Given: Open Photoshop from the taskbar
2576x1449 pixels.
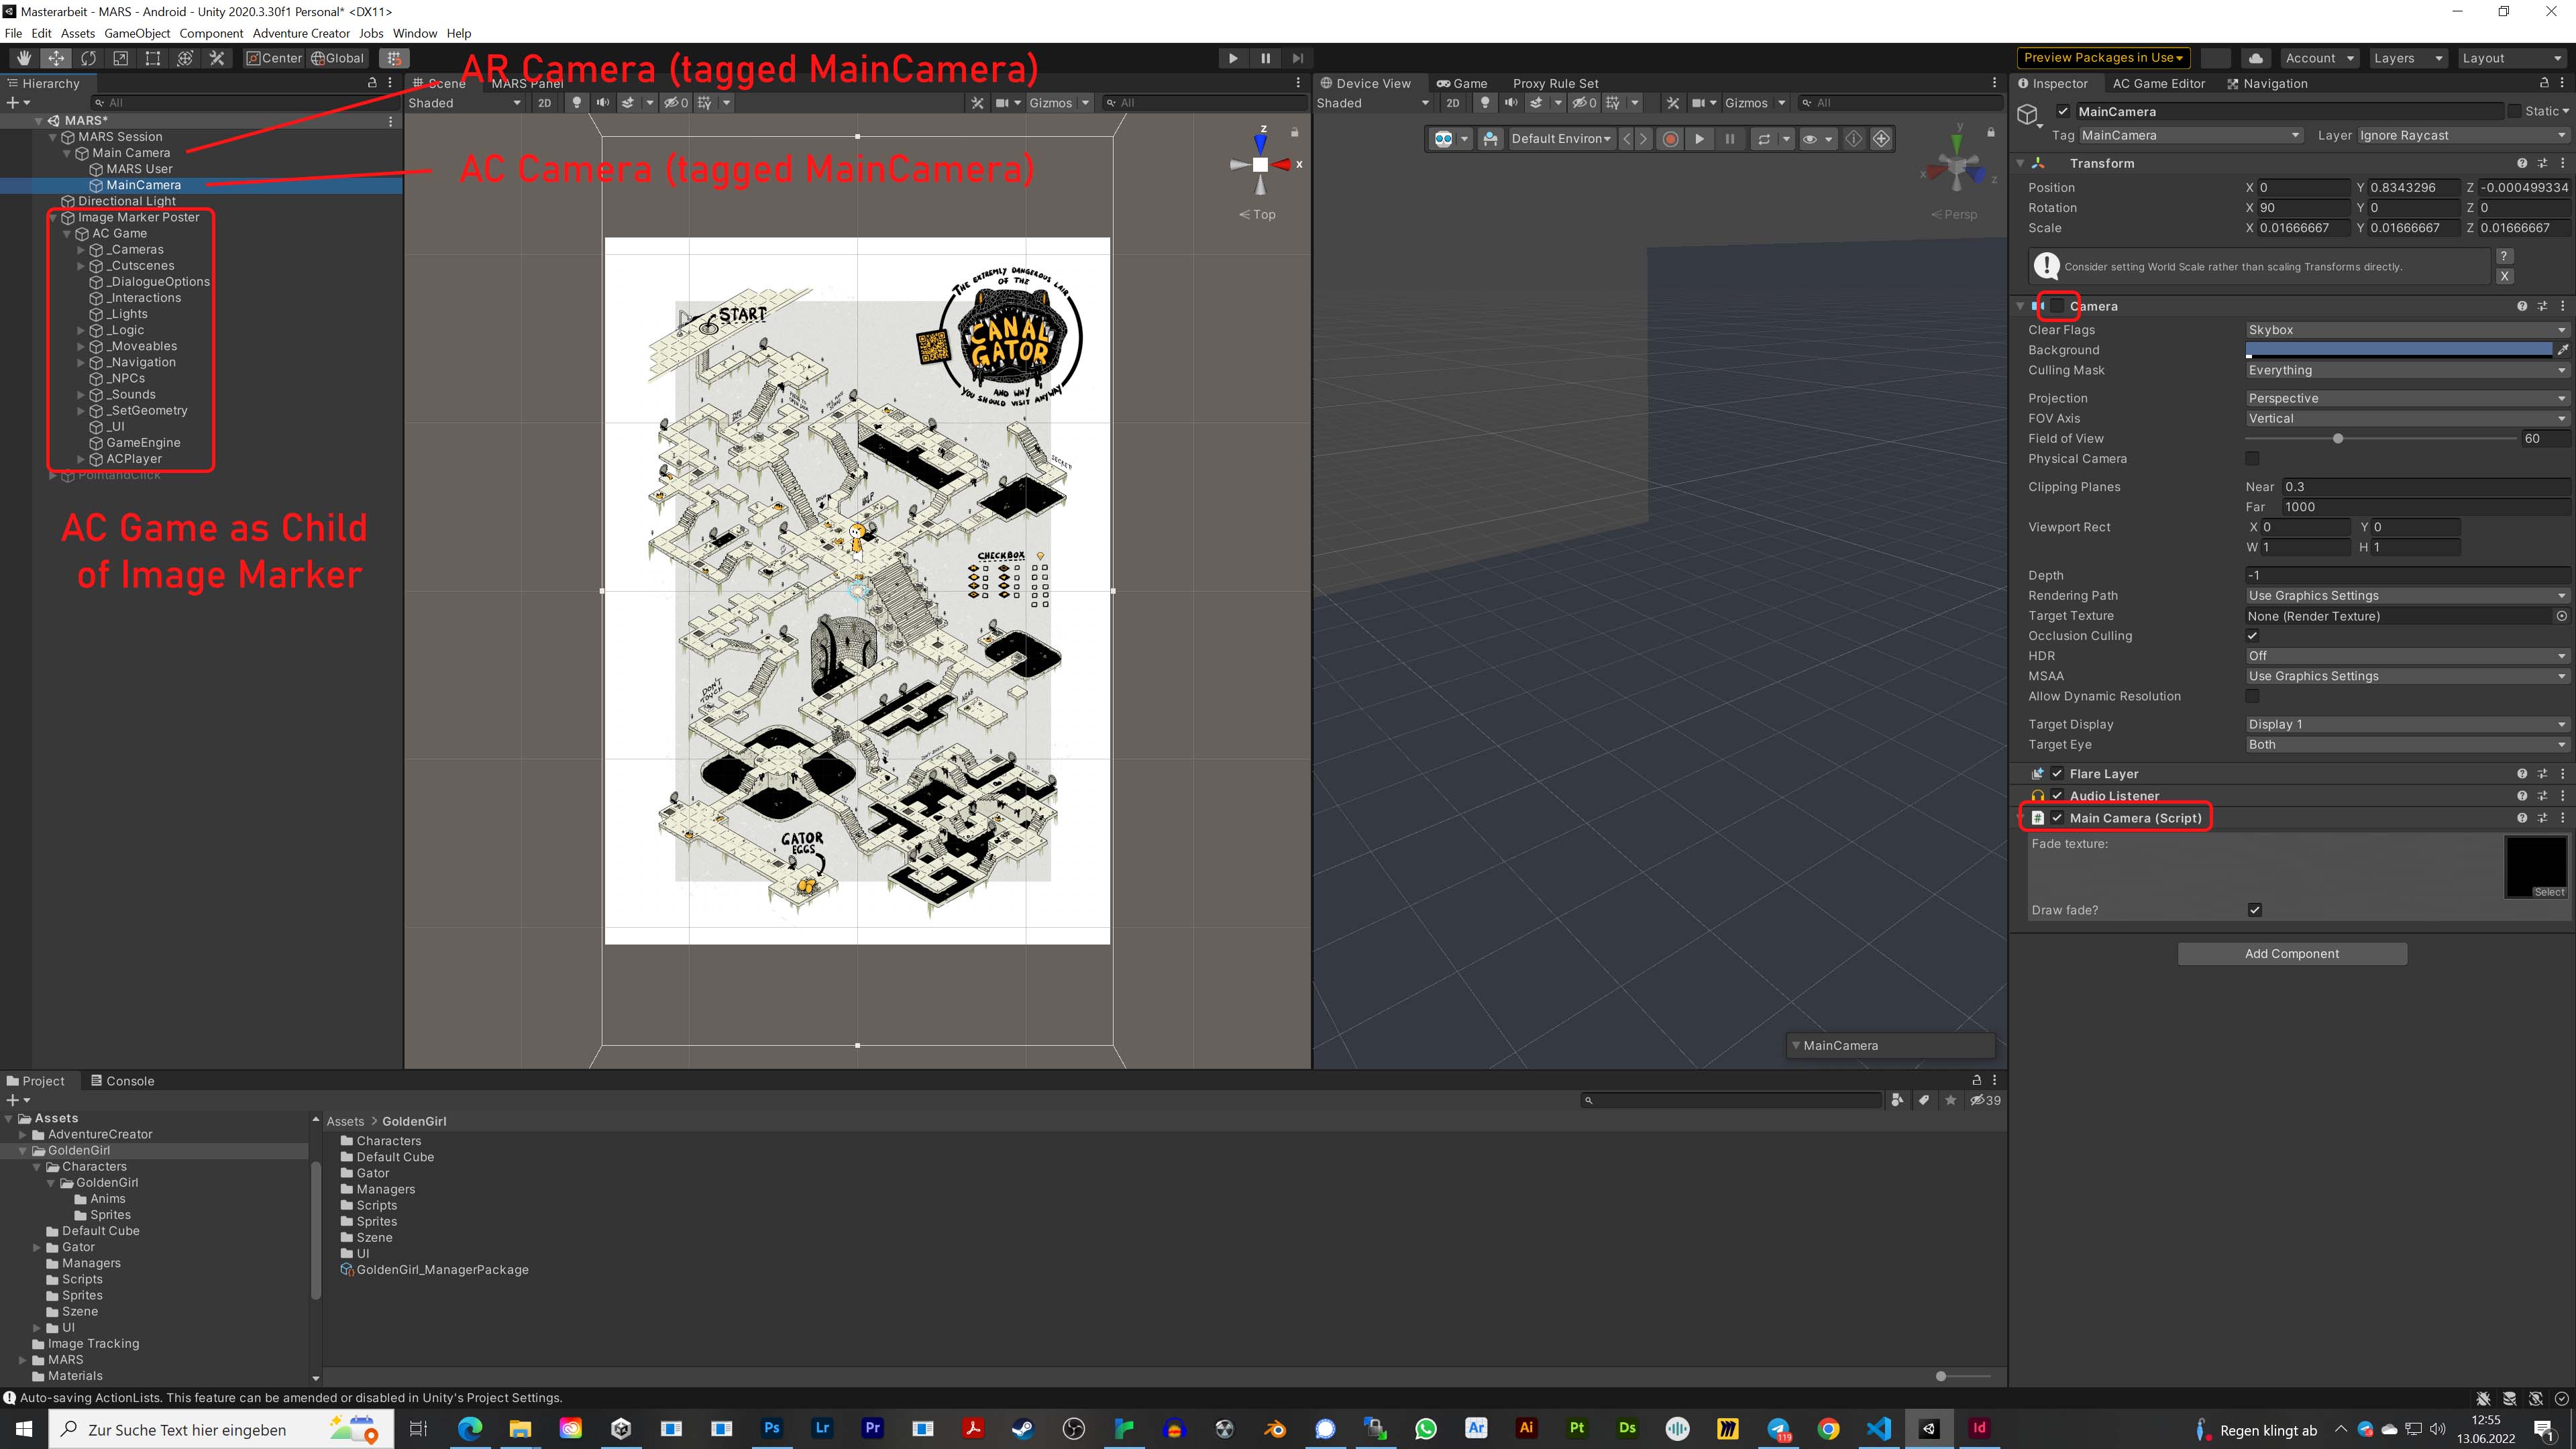Looking at the screenshot, I should [772, 1428].
